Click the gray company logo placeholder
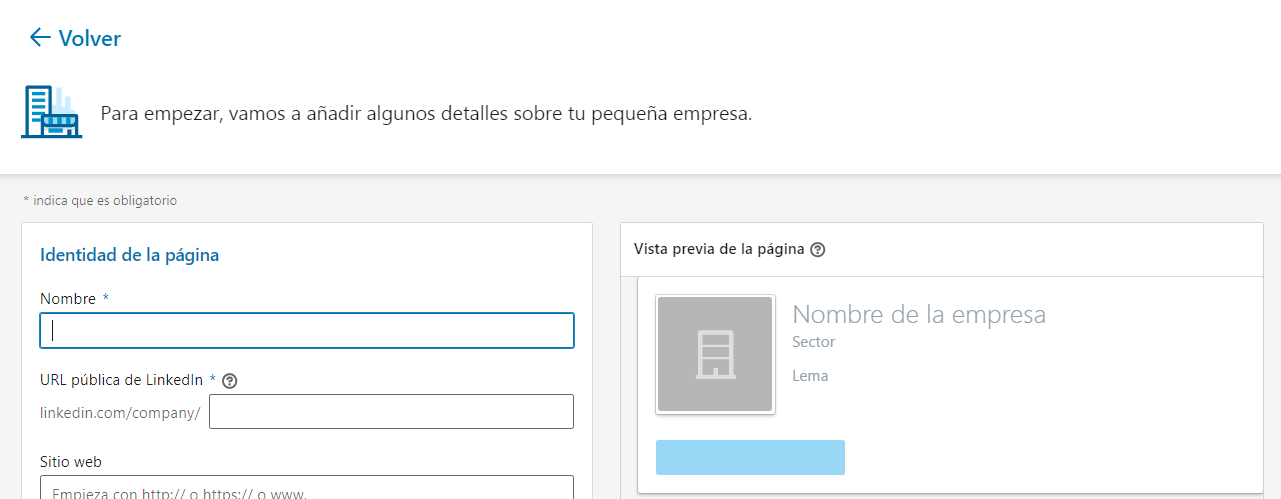 click(x=714, y=354)
